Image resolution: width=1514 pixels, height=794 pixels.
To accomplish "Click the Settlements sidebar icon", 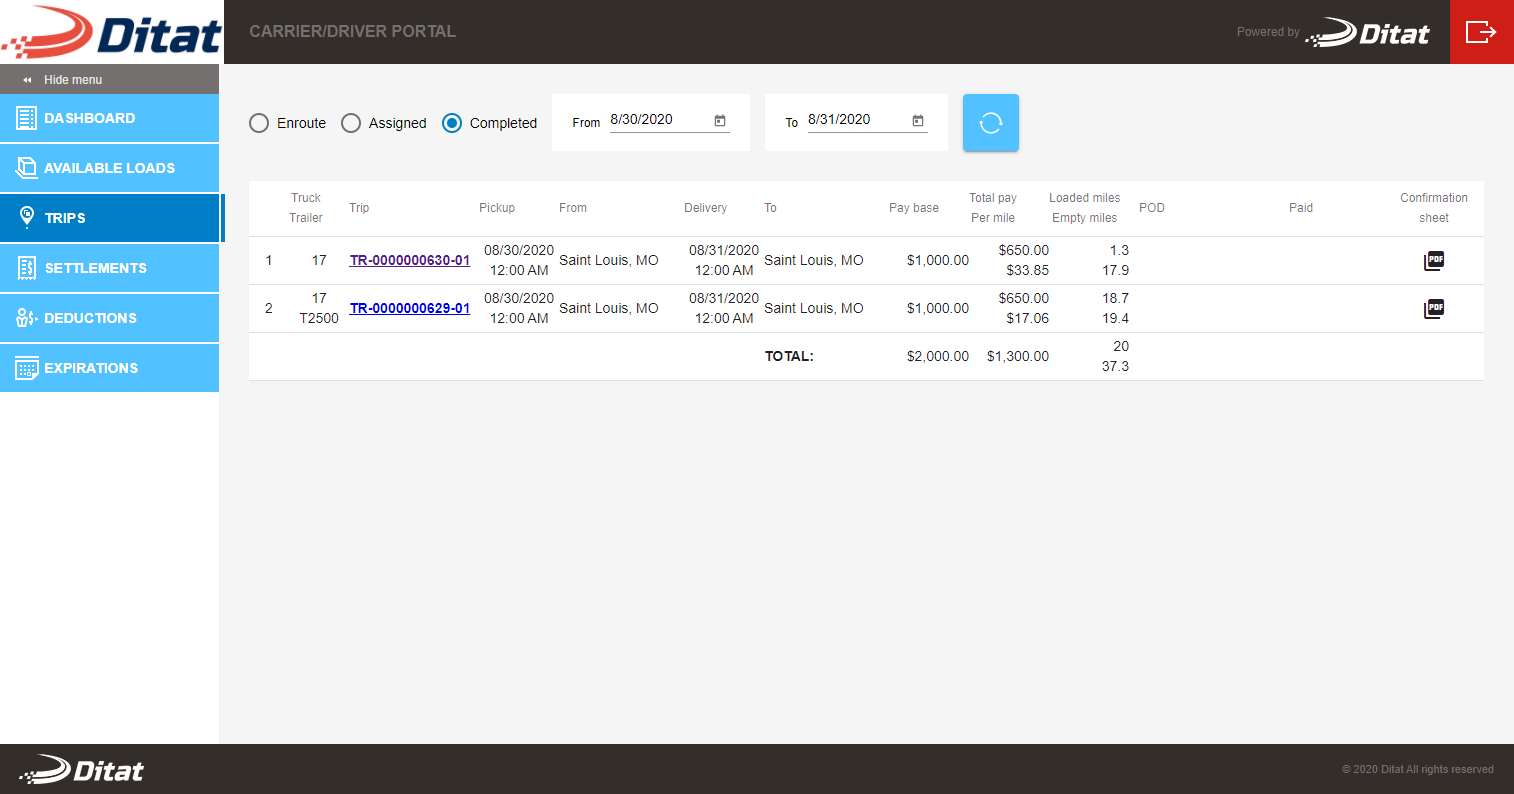I will (26, 267).
